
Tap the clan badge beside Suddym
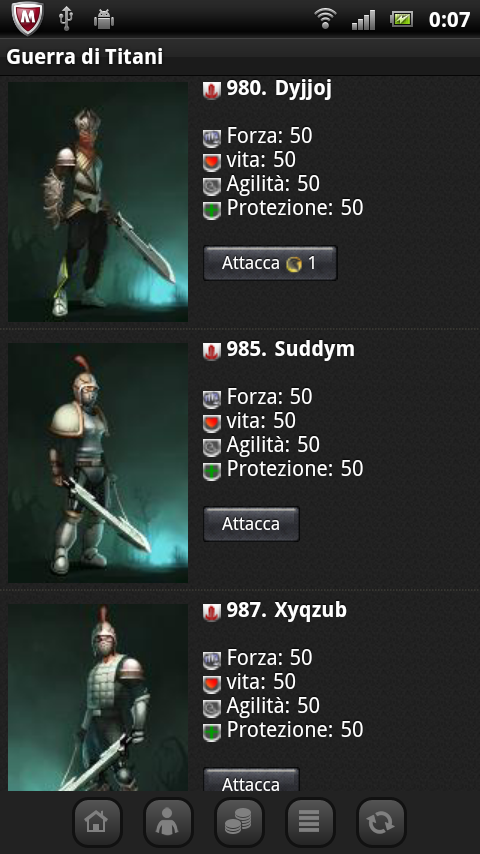coord(211,351)
